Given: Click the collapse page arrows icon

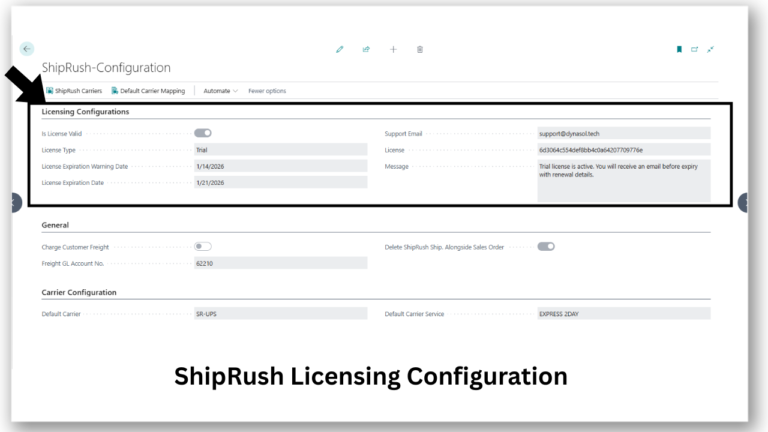Looking at the screenshot, I should point(710,49).
